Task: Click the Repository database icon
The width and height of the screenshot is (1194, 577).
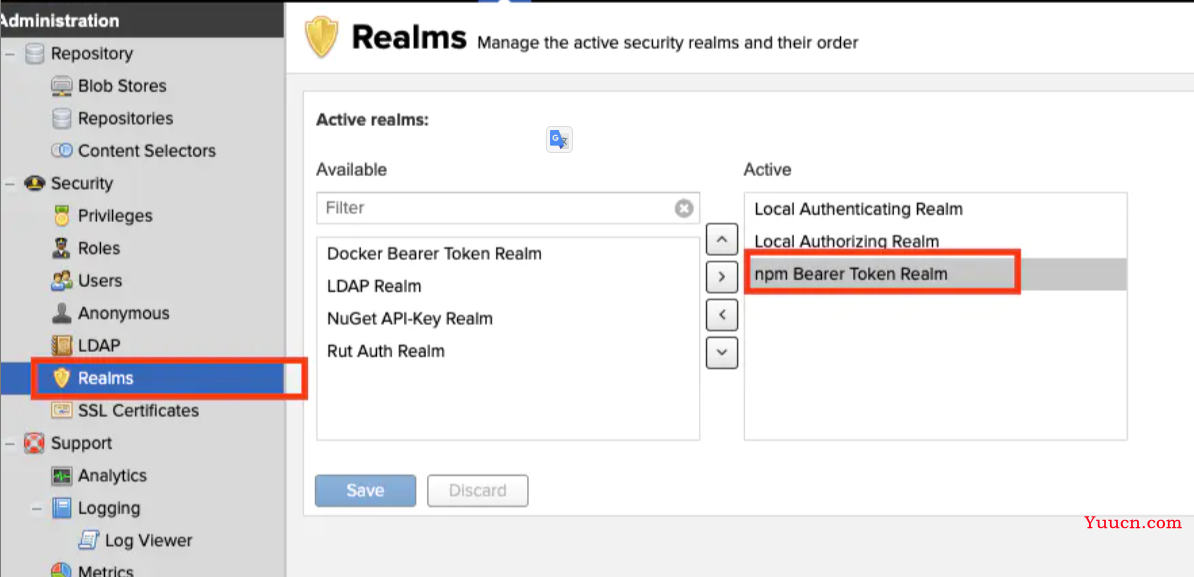Action: pyautogui.click(x=34, y=54)
